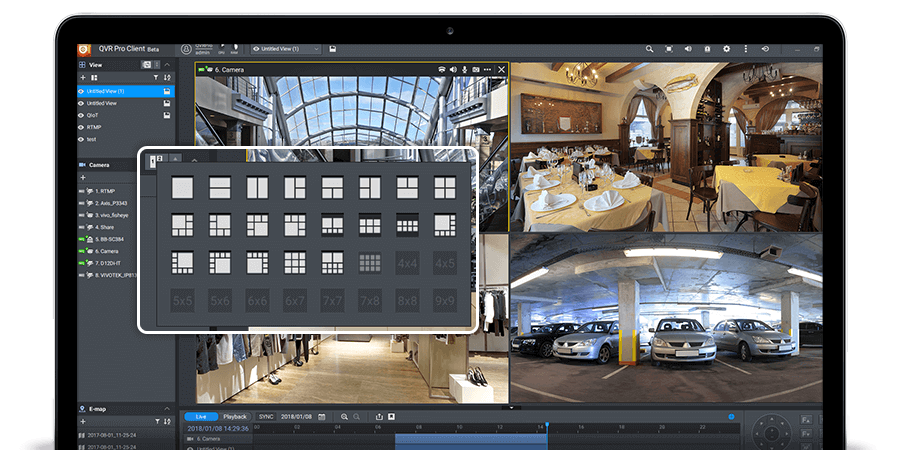This screenshot has height=450, width=900.
Task: Choose the 8x8 grid layout
Action: tap(407, 301)
